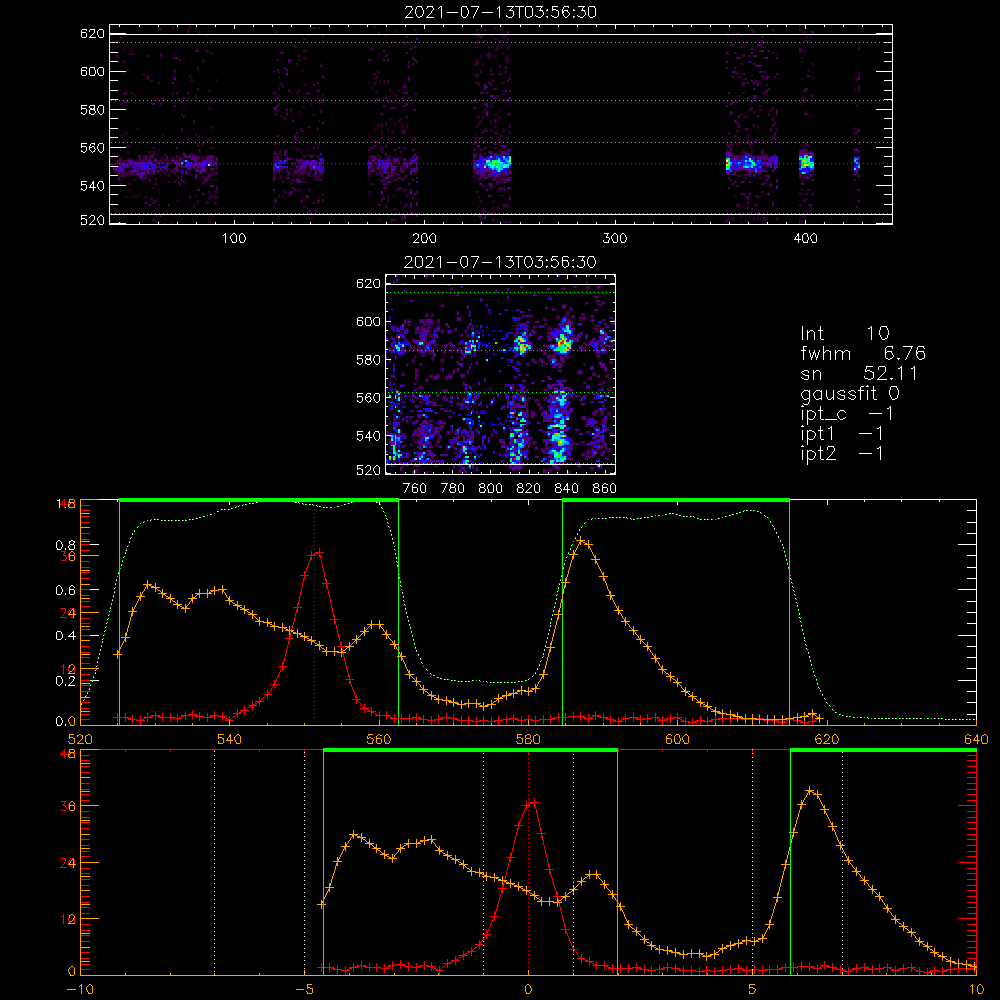Image resolution: width=1000 pixels, height=1000 pixels.
Task: Select the 'Int 10' readout text
Action: pyautogui.click(x=844, y=333)
